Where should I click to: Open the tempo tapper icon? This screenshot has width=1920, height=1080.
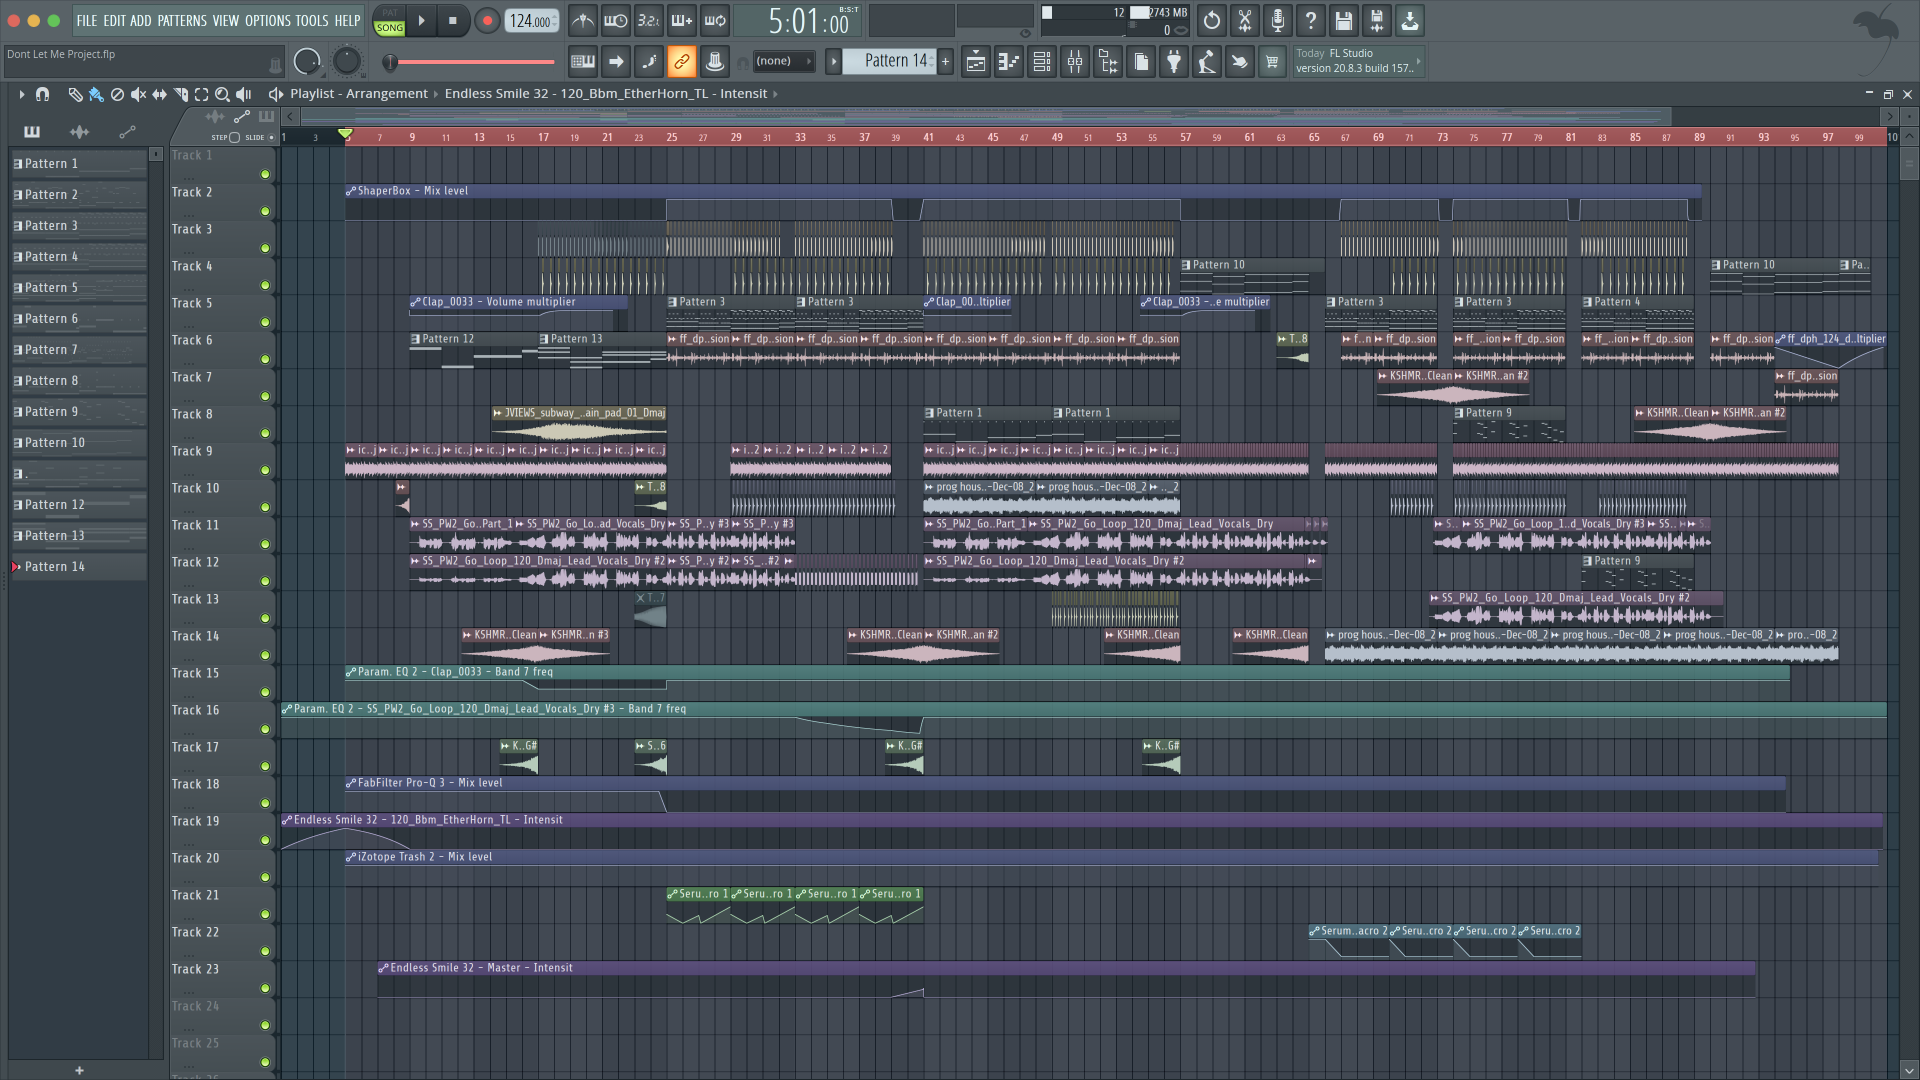(1207, 62)
